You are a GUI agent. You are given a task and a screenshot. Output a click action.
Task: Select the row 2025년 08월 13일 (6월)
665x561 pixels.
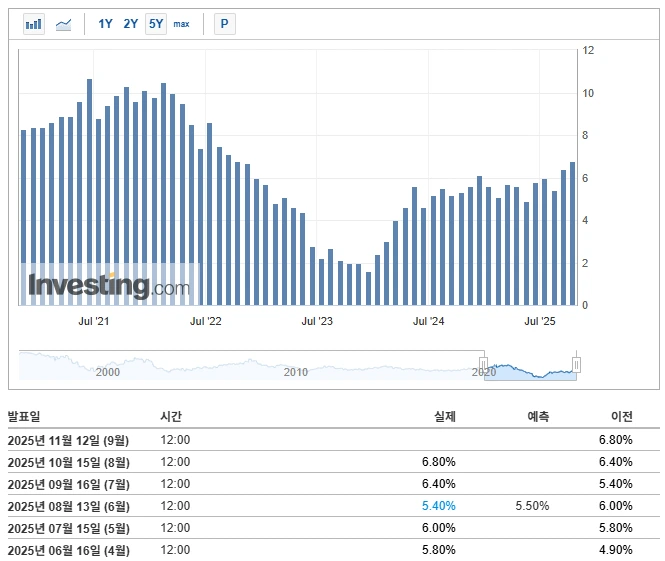(x=333, y=506)
